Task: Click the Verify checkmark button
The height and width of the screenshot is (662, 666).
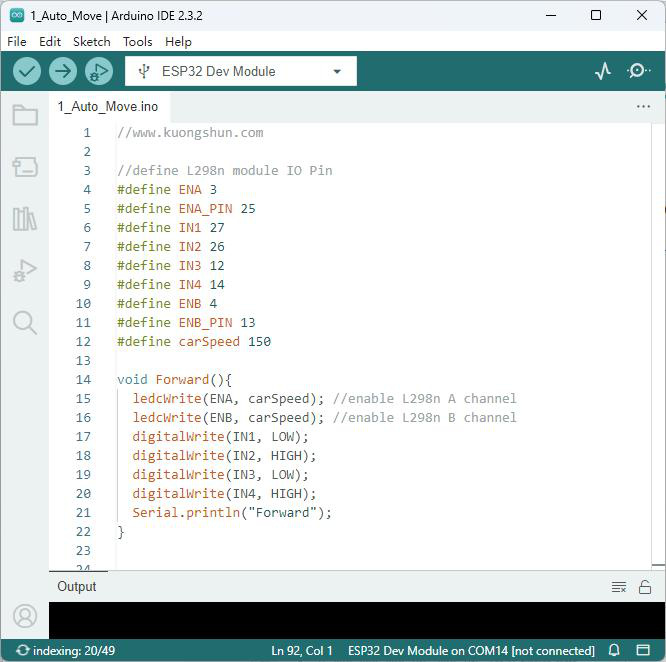Action: click(x=27, y=71)
